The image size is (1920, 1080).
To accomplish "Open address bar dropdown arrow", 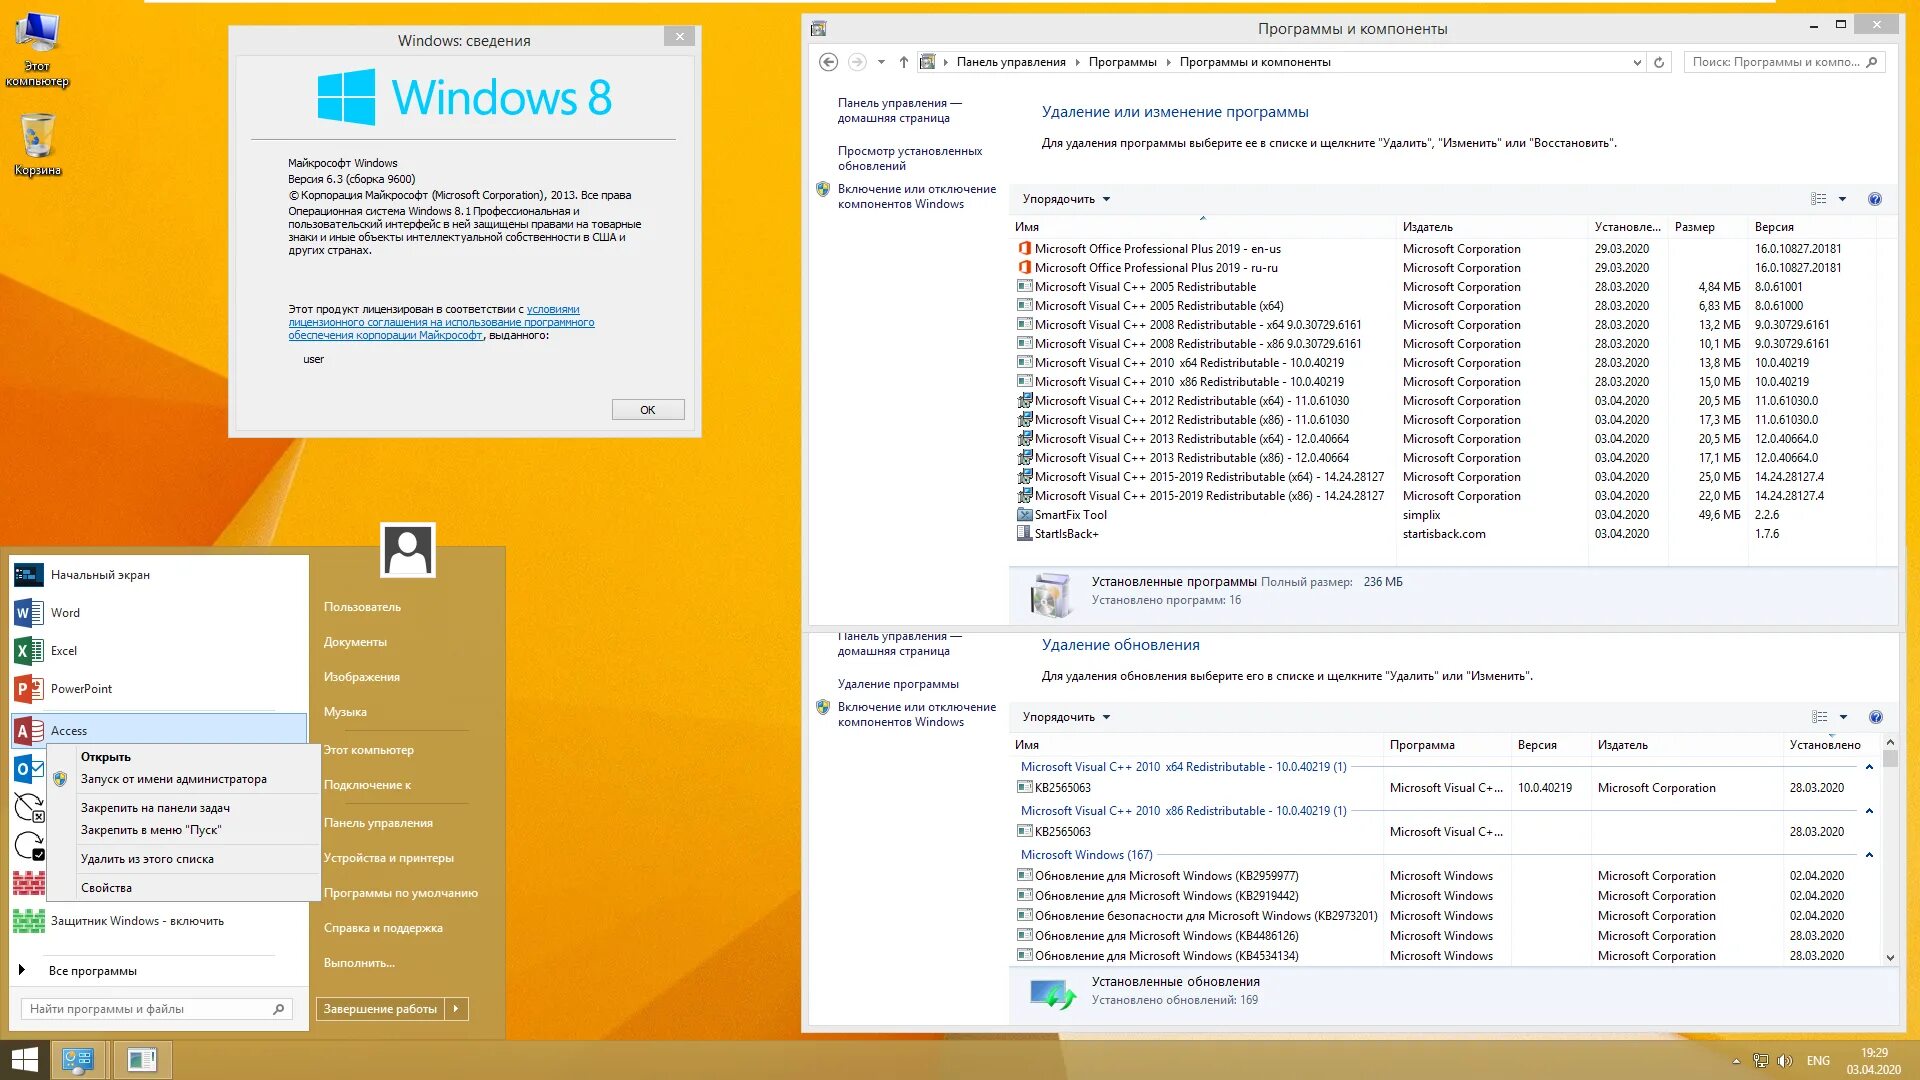I will coord(1637,62).
